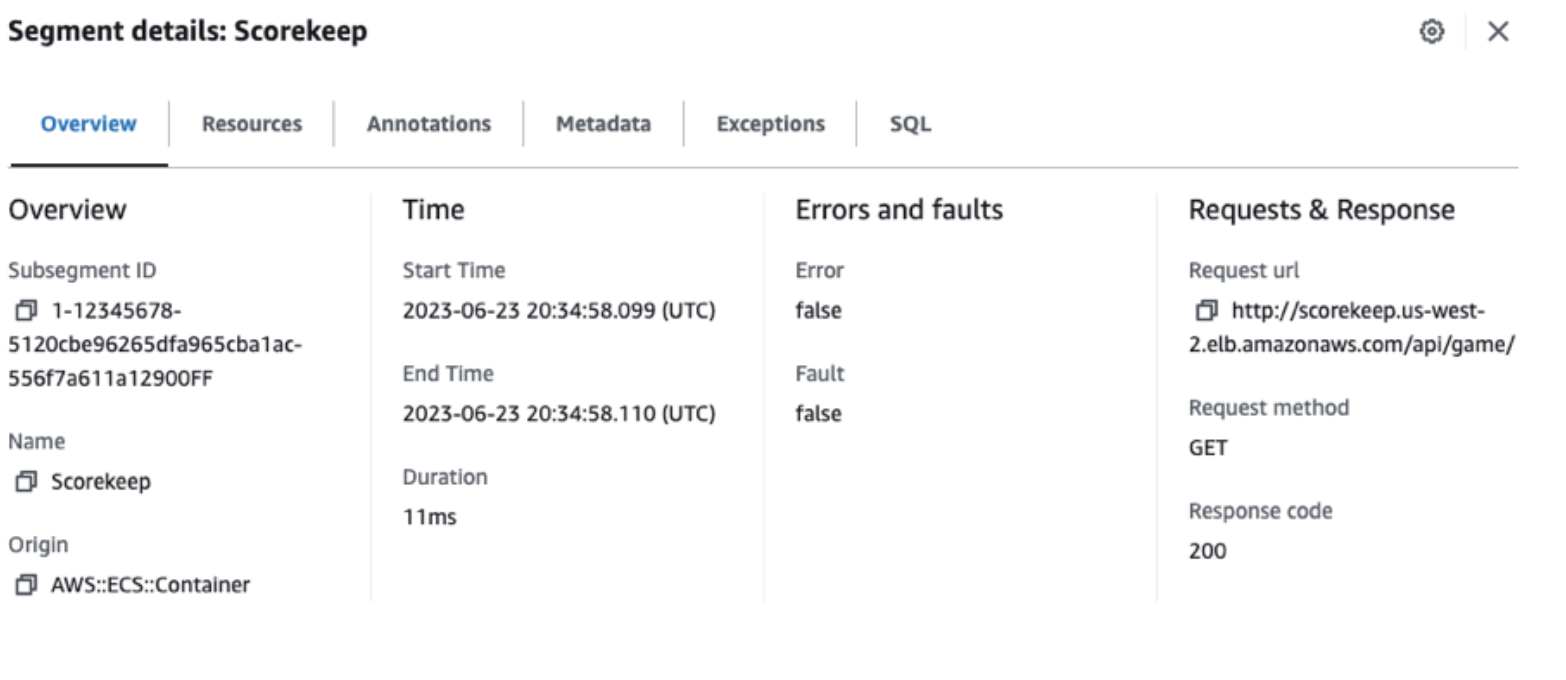Viewport: 1566px width, 680px height.
Task: Click the Requests & Response heading
Action: (x=1321, y=210)
